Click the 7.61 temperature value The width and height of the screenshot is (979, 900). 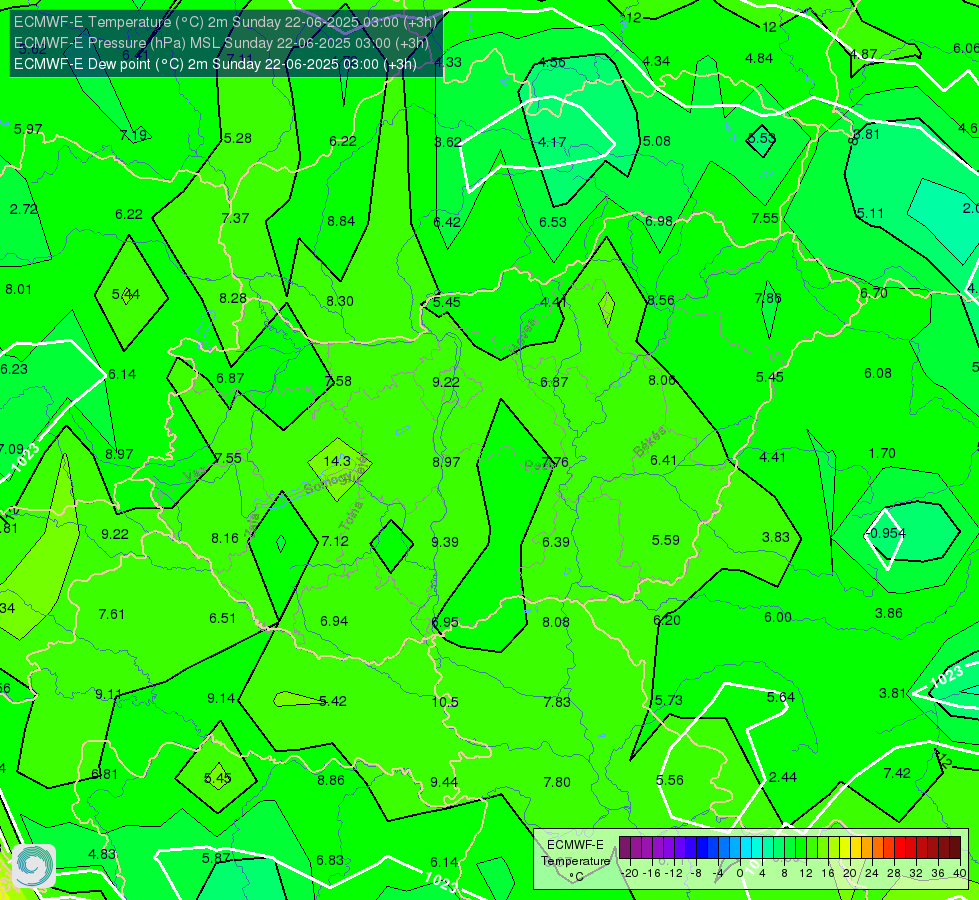(x=112, y=614)
